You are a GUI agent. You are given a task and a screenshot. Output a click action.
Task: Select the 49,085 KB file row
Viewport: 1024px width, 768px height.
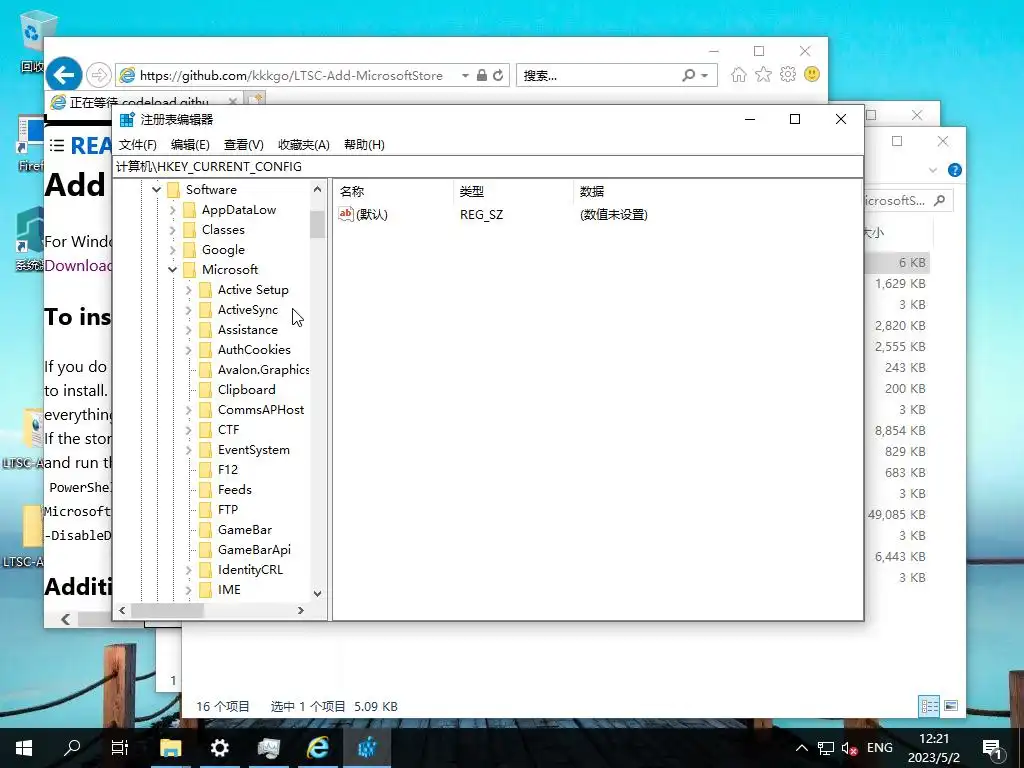897,515
